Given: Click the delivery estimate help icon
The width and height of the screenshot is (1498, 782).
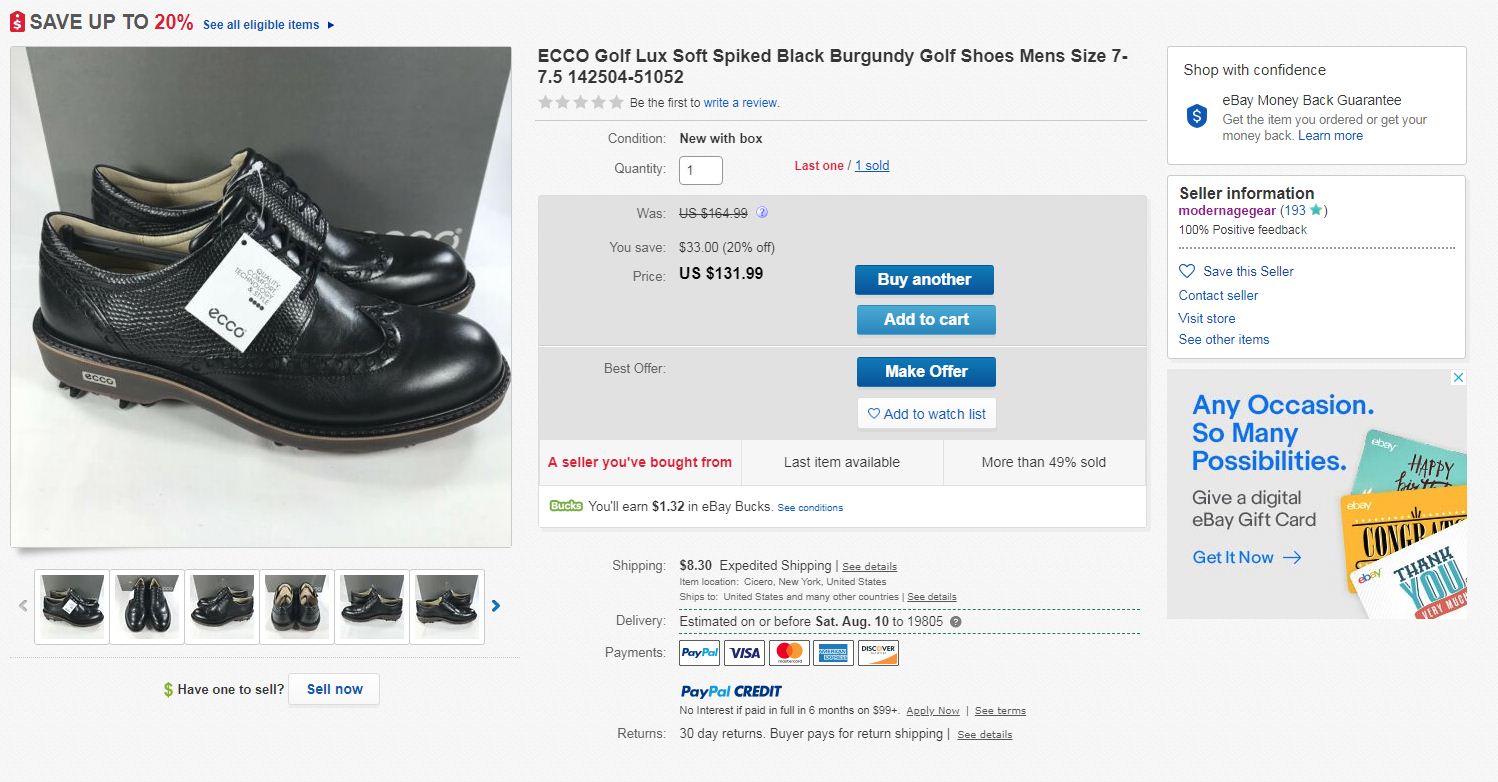Looking at the screenshot, I should (x=955, y=622).
